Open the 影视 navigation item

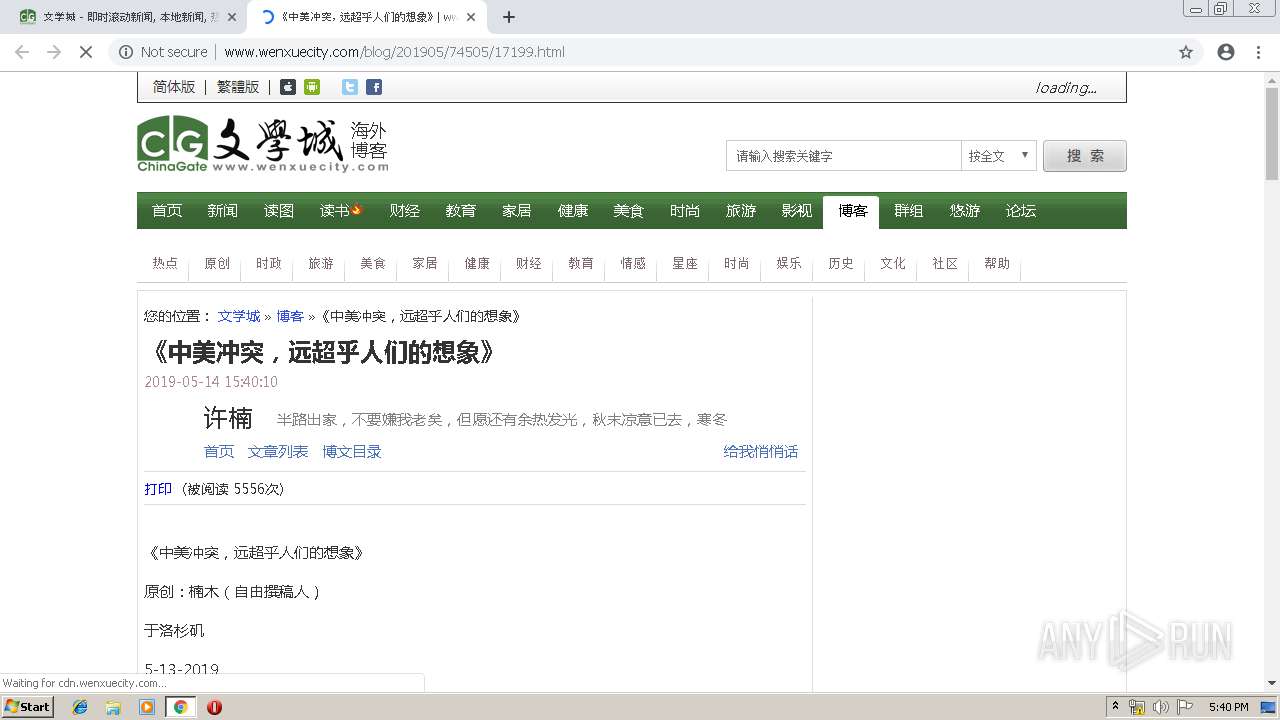click(797, 211)
